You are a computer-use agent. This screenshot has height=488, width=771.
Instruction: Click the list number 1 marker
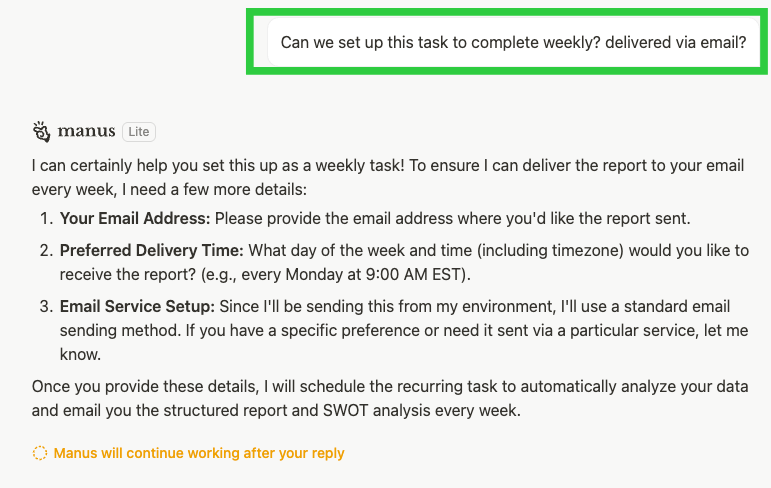[44, 218]
